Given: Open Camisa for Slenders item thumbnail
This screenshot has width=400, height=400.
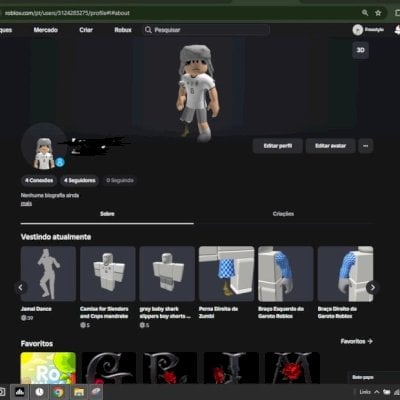Looking at the screenshot, I should (x=108, y=274).
